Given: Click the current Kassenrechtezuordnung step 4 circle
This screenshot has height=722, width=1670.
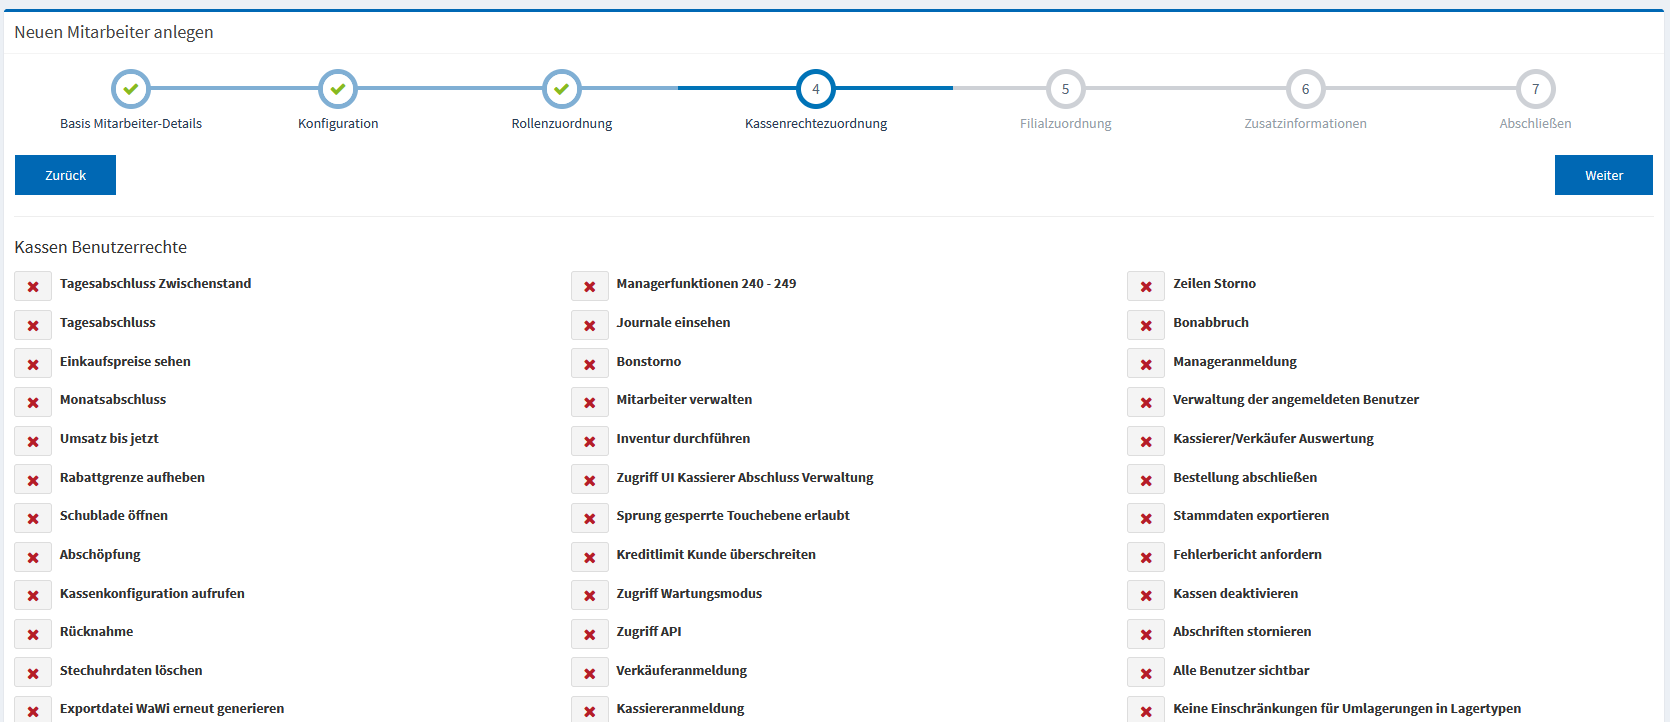Looking at the screenshot, I should pyautogui.click(x=816, y=89).
